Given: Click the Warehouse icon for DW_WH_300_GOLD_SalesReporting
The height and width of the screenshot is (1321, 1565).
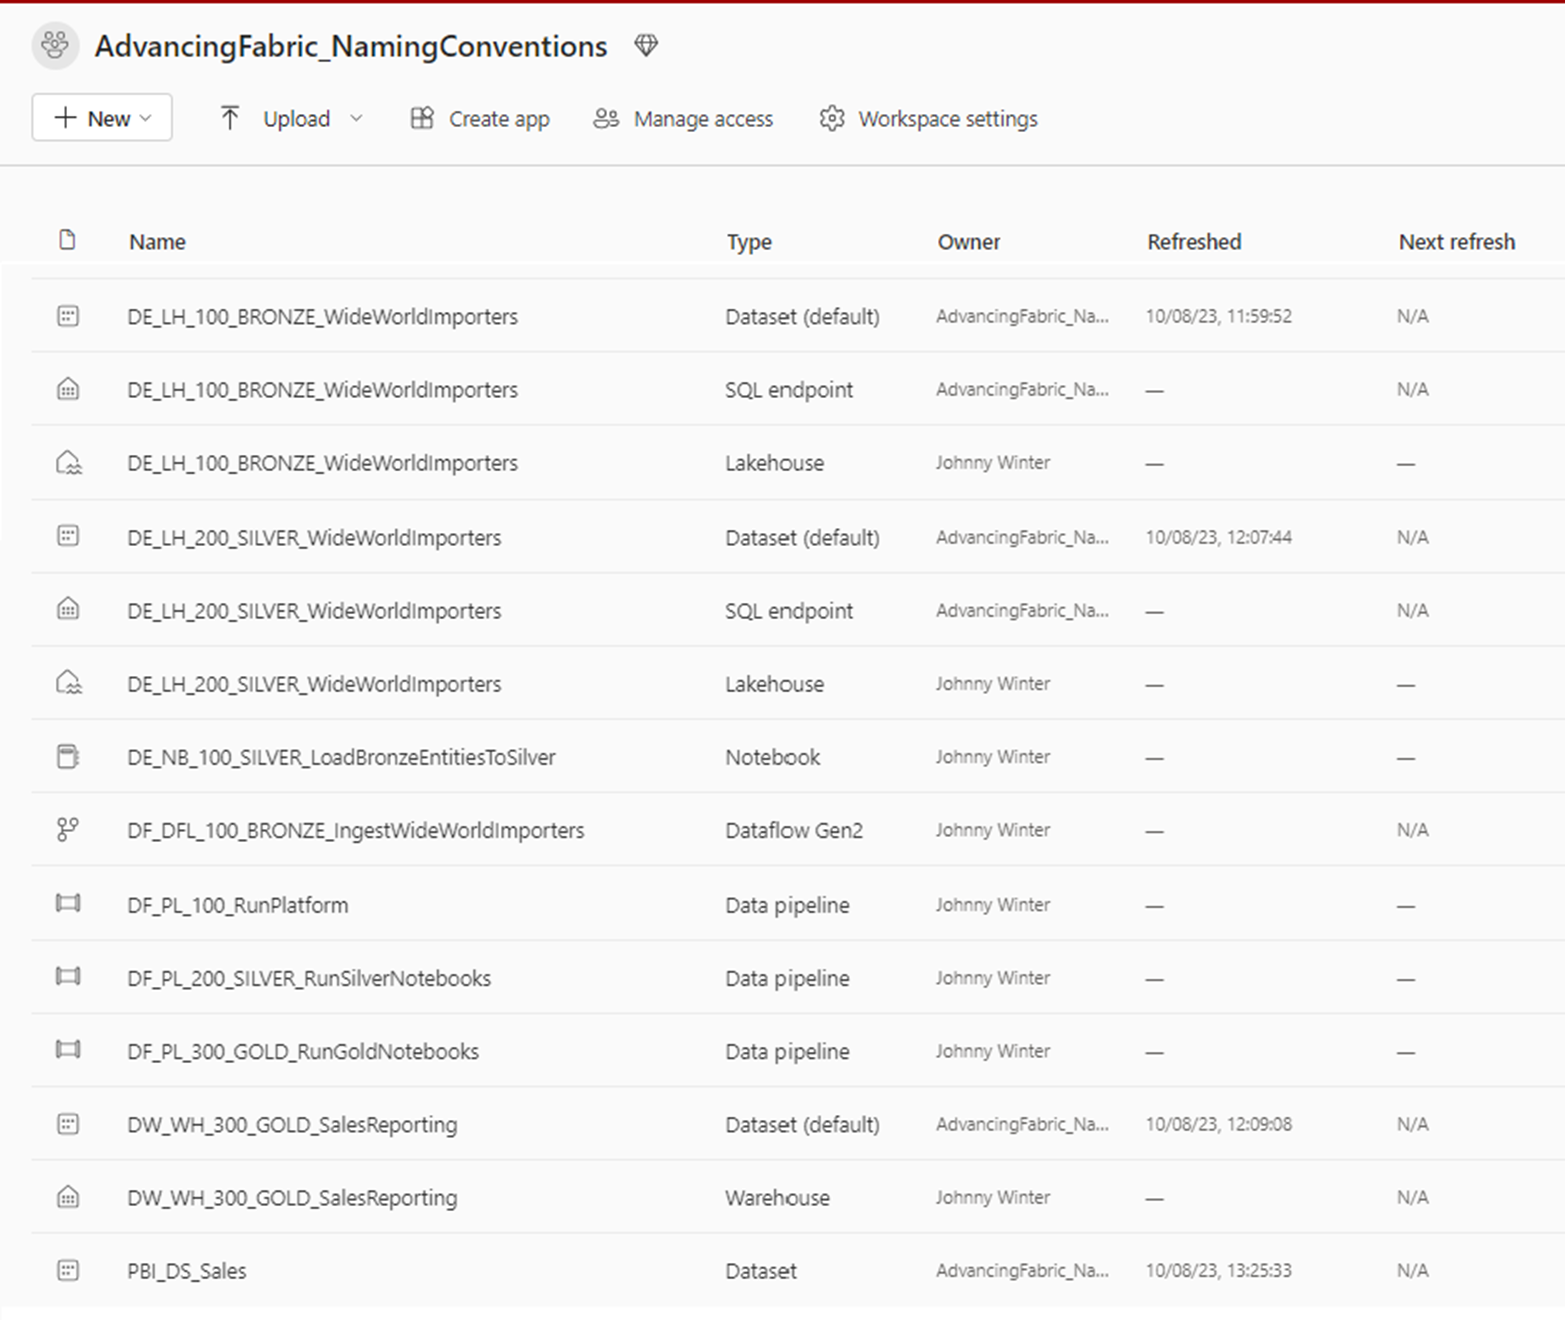Looking at the screenshot, I should (x=67, y=1197).
